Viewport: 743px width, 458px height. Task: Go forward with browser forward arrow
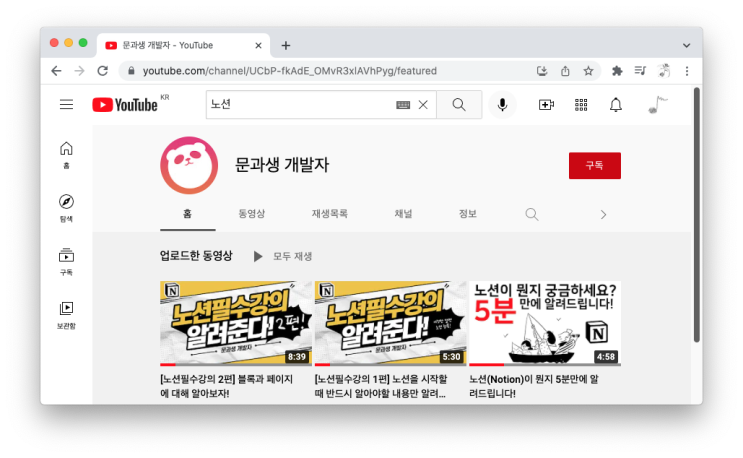80,71
